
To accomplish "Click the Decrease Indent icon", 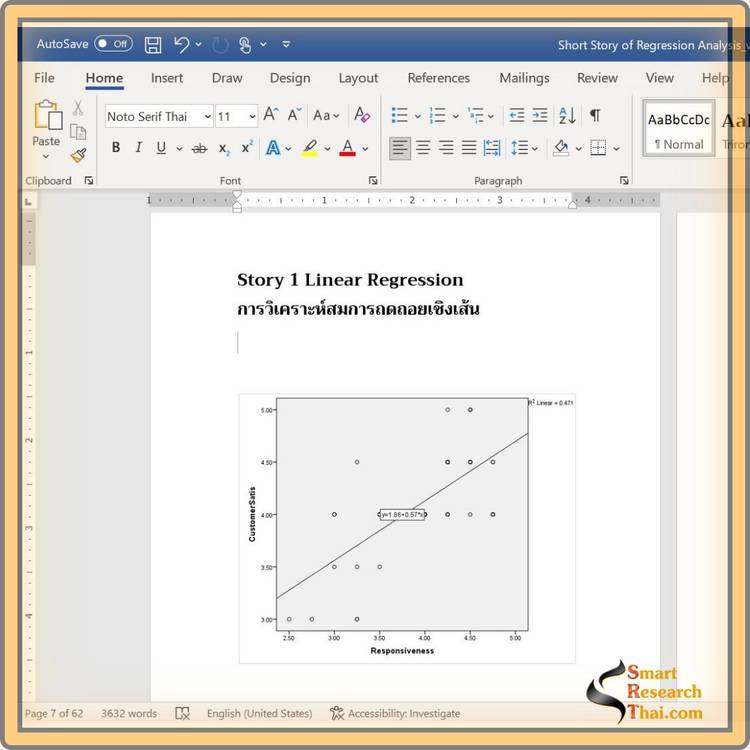I will click(x=517, y=115).
